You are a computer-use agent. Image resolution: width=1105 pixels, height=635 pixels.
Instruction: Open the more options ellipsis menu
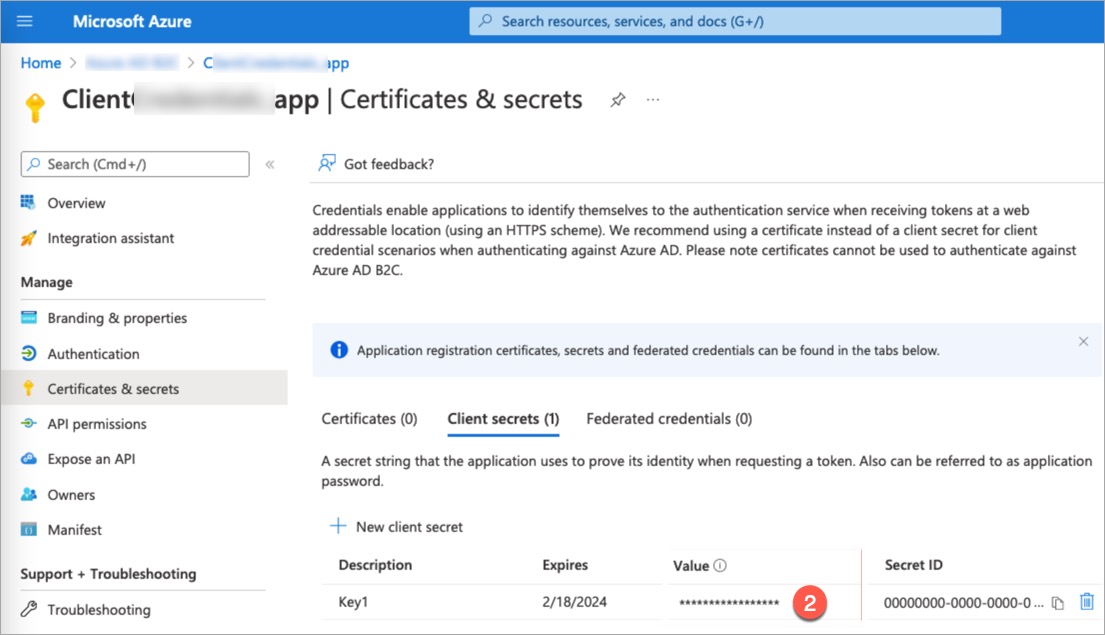(x=653, y=100)
